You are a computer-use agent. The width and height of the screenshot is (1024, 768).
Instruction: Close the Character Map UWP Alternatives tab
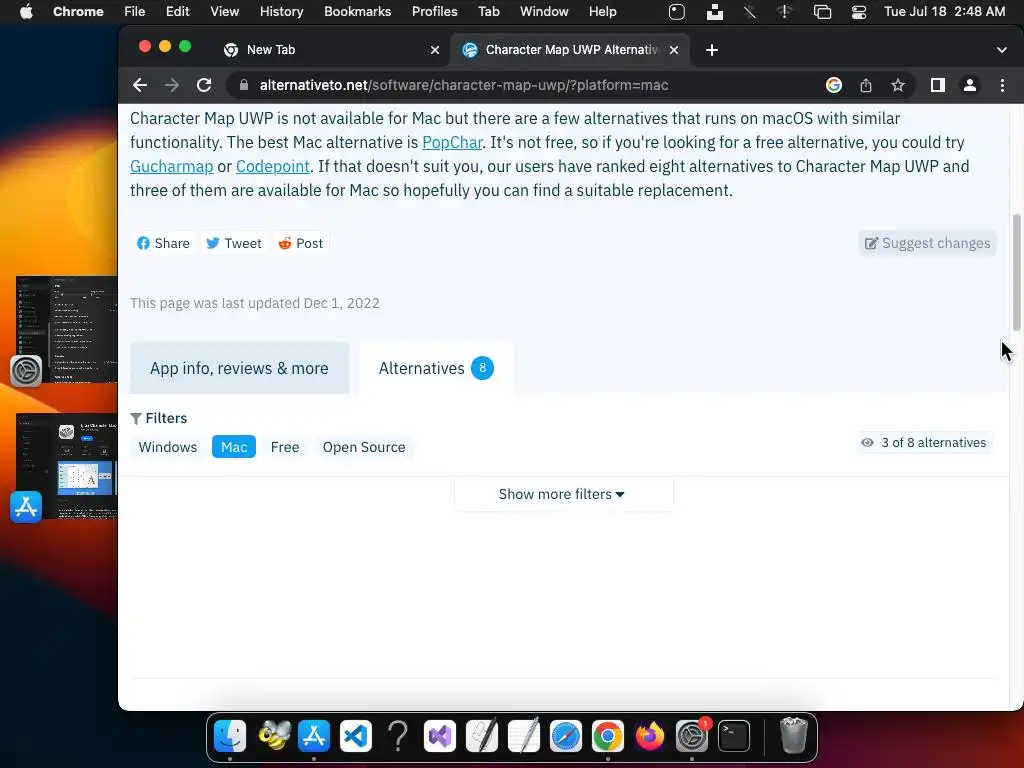[674, 50]
